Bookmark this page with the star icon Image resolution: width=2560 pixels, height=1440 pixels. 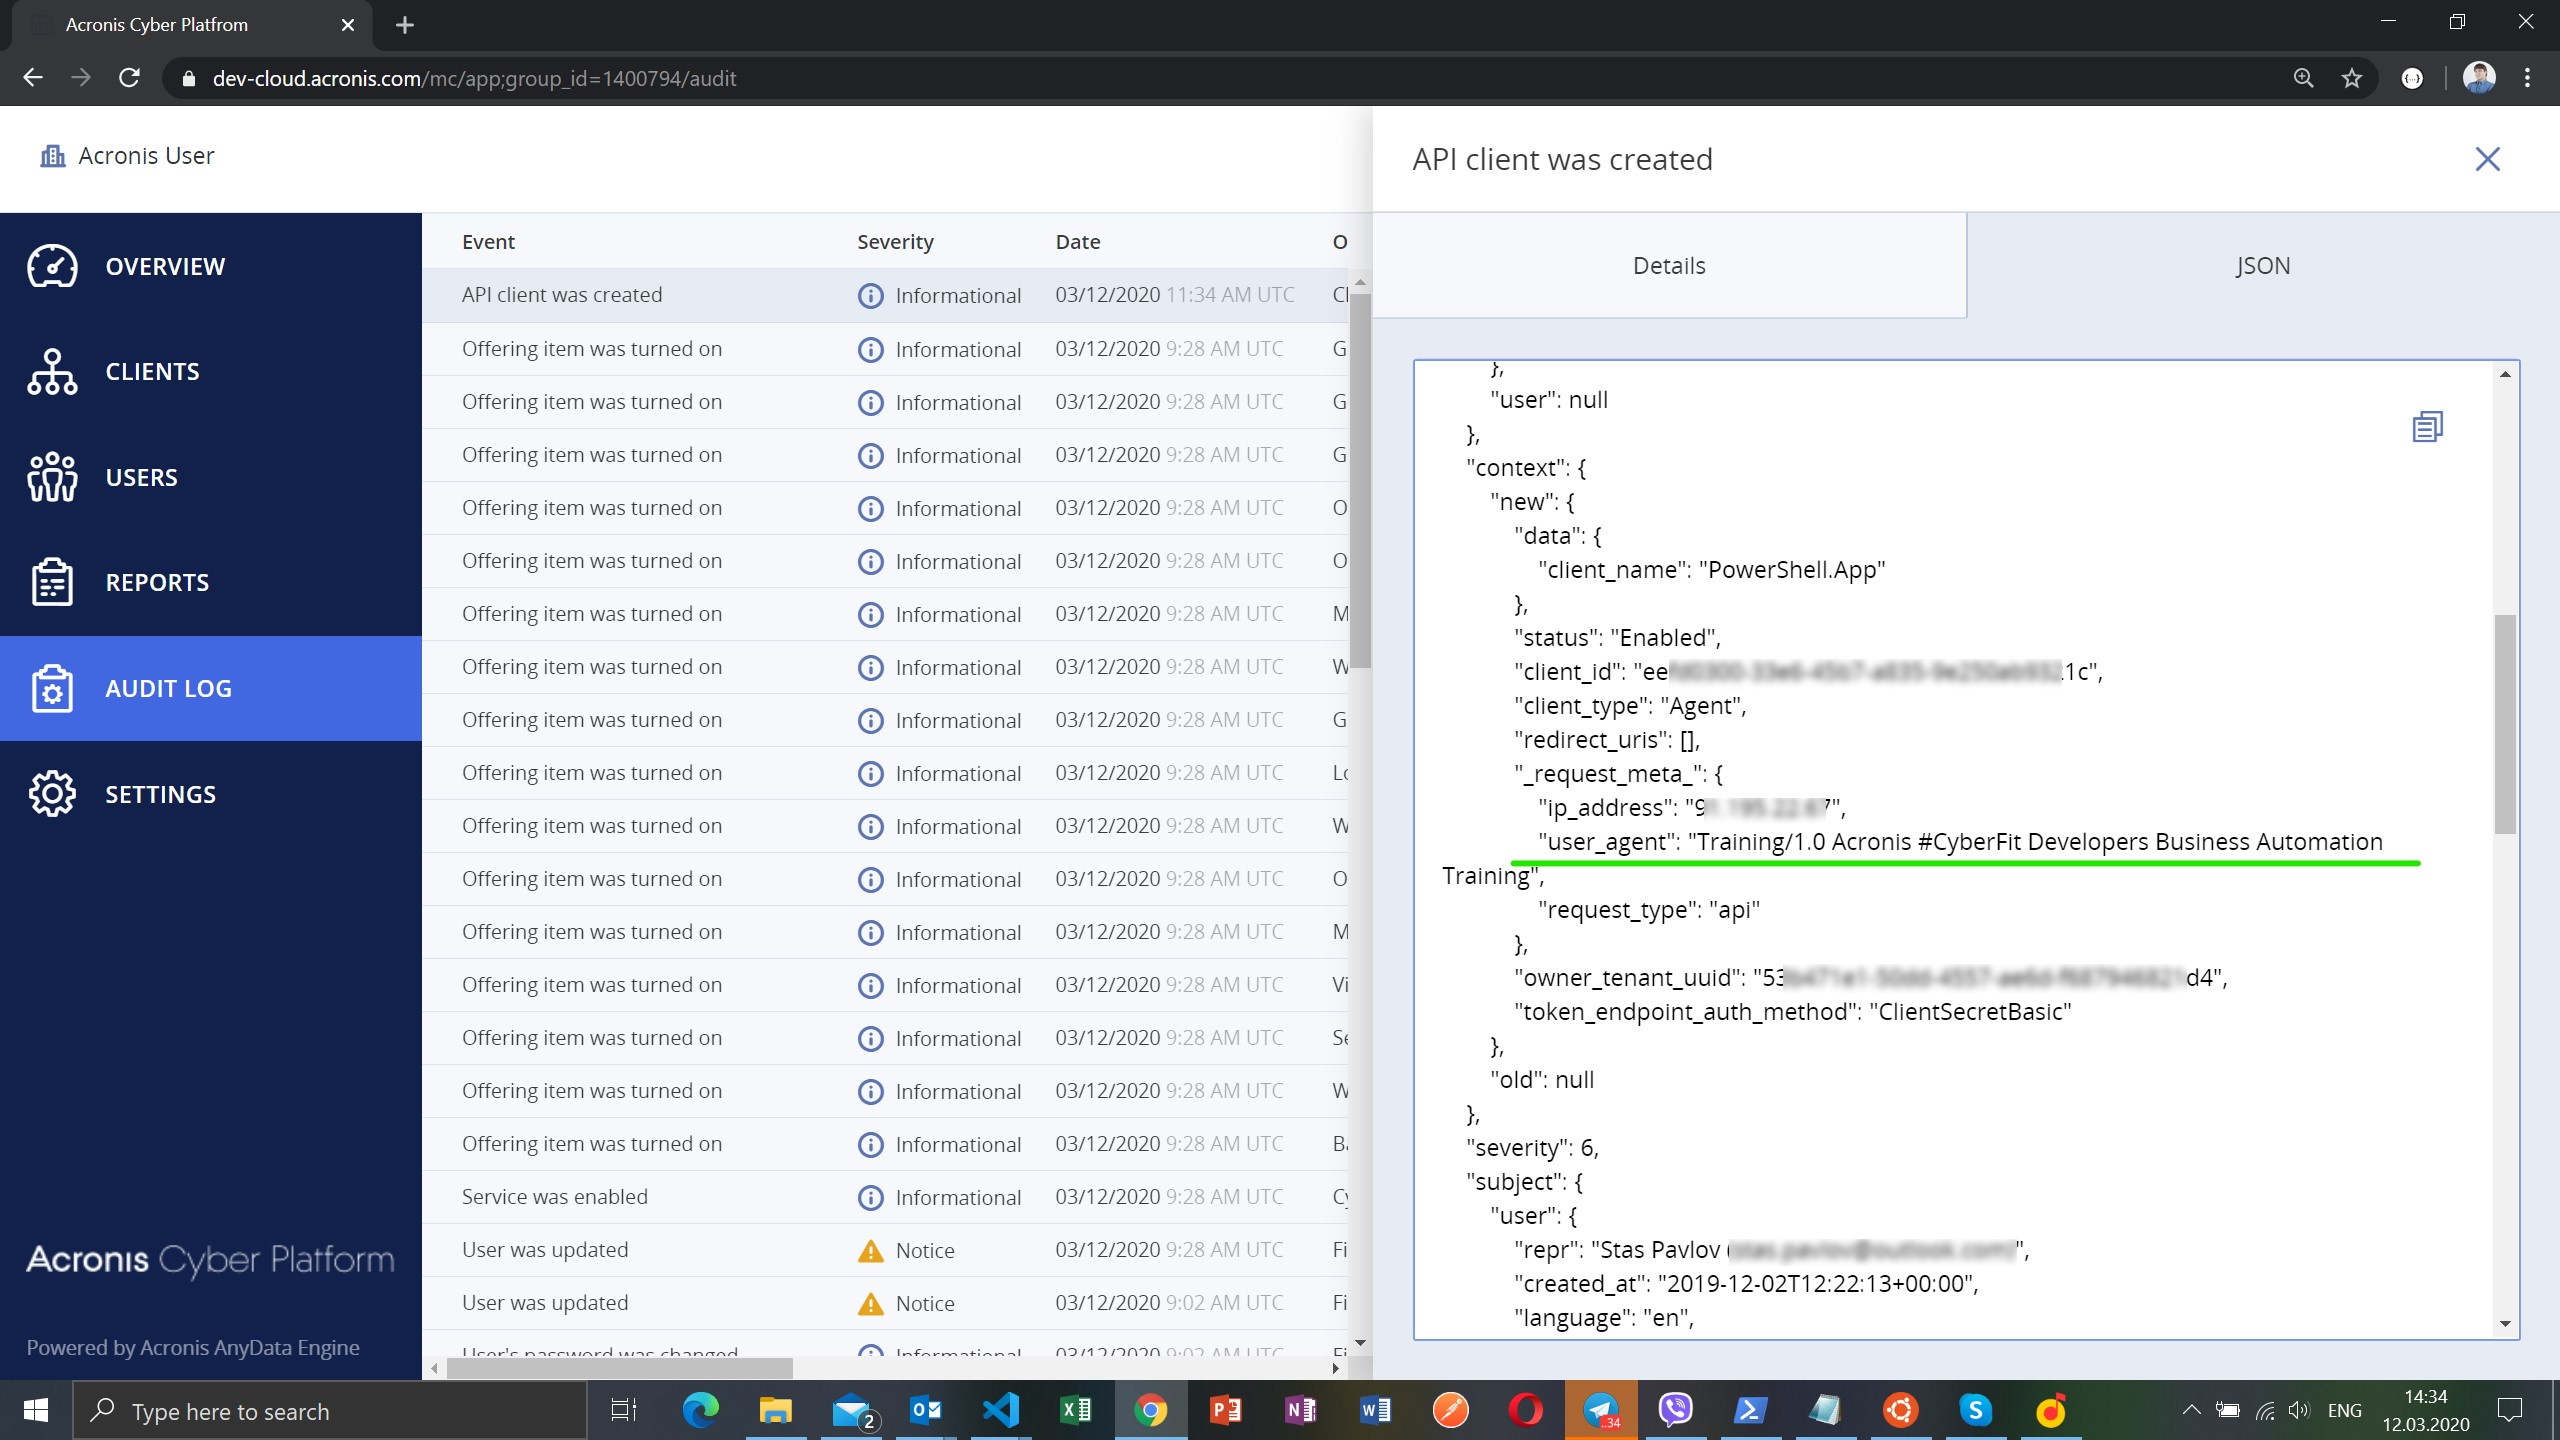pos(2351,78)
